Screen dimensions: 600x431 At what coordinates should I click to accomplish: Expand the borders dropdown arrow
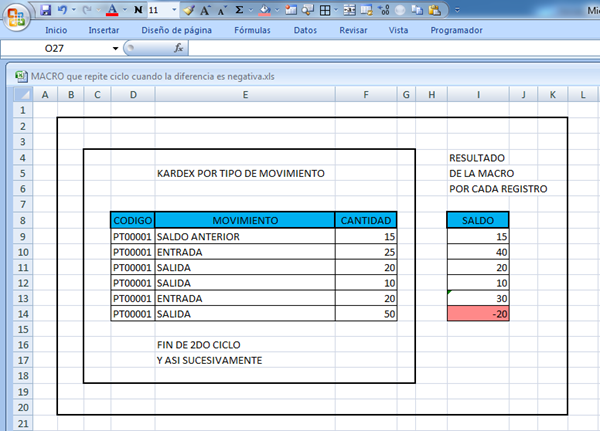(x=336, y=10)
